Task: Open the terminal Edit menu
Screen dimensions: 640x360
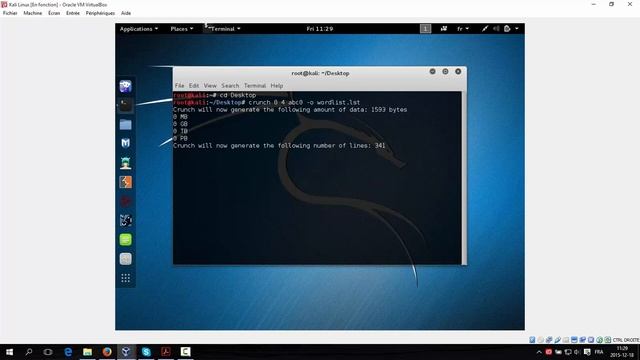Action: 194,85
